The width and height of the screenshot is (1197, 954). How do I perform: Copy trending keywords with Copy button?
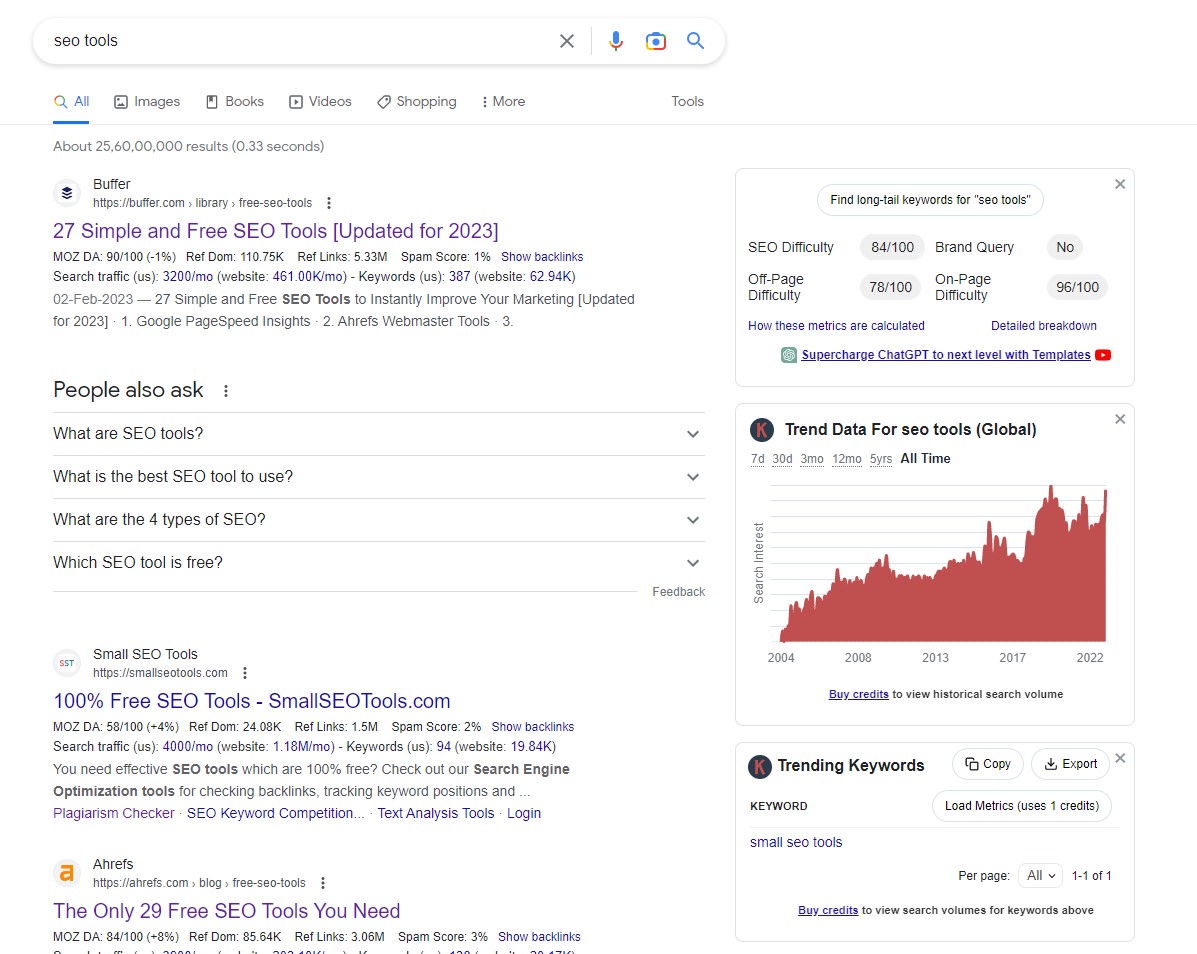click(x=988, y=764)
